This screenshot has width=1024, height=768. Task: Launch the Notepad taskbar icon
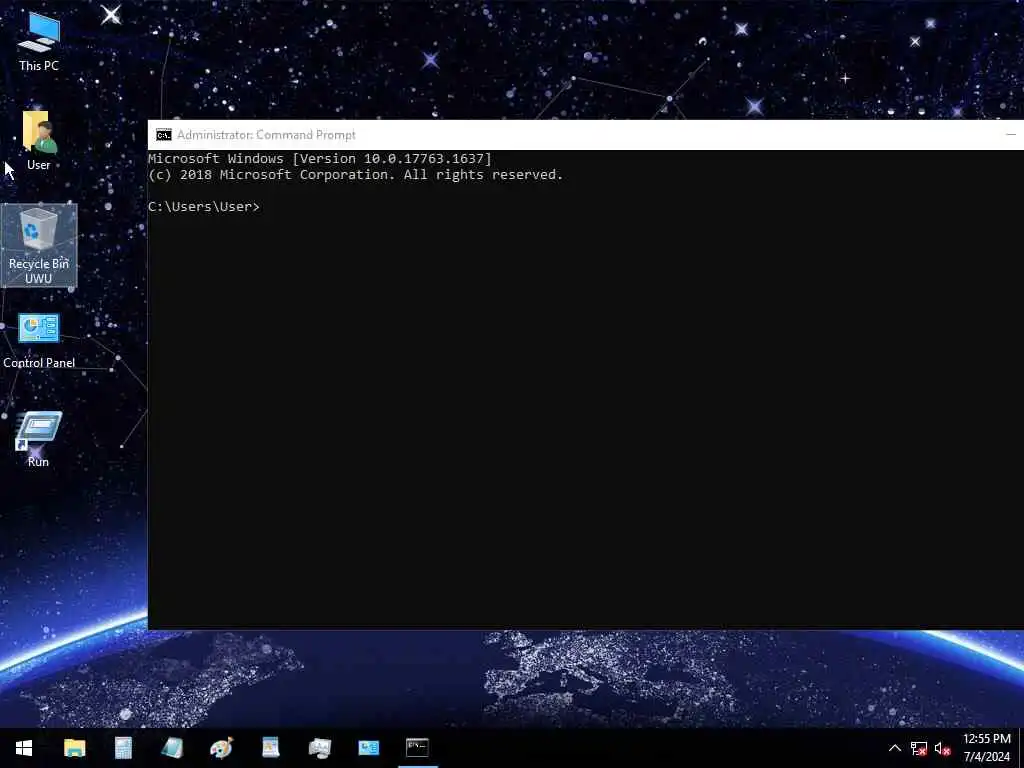(172, 748)
